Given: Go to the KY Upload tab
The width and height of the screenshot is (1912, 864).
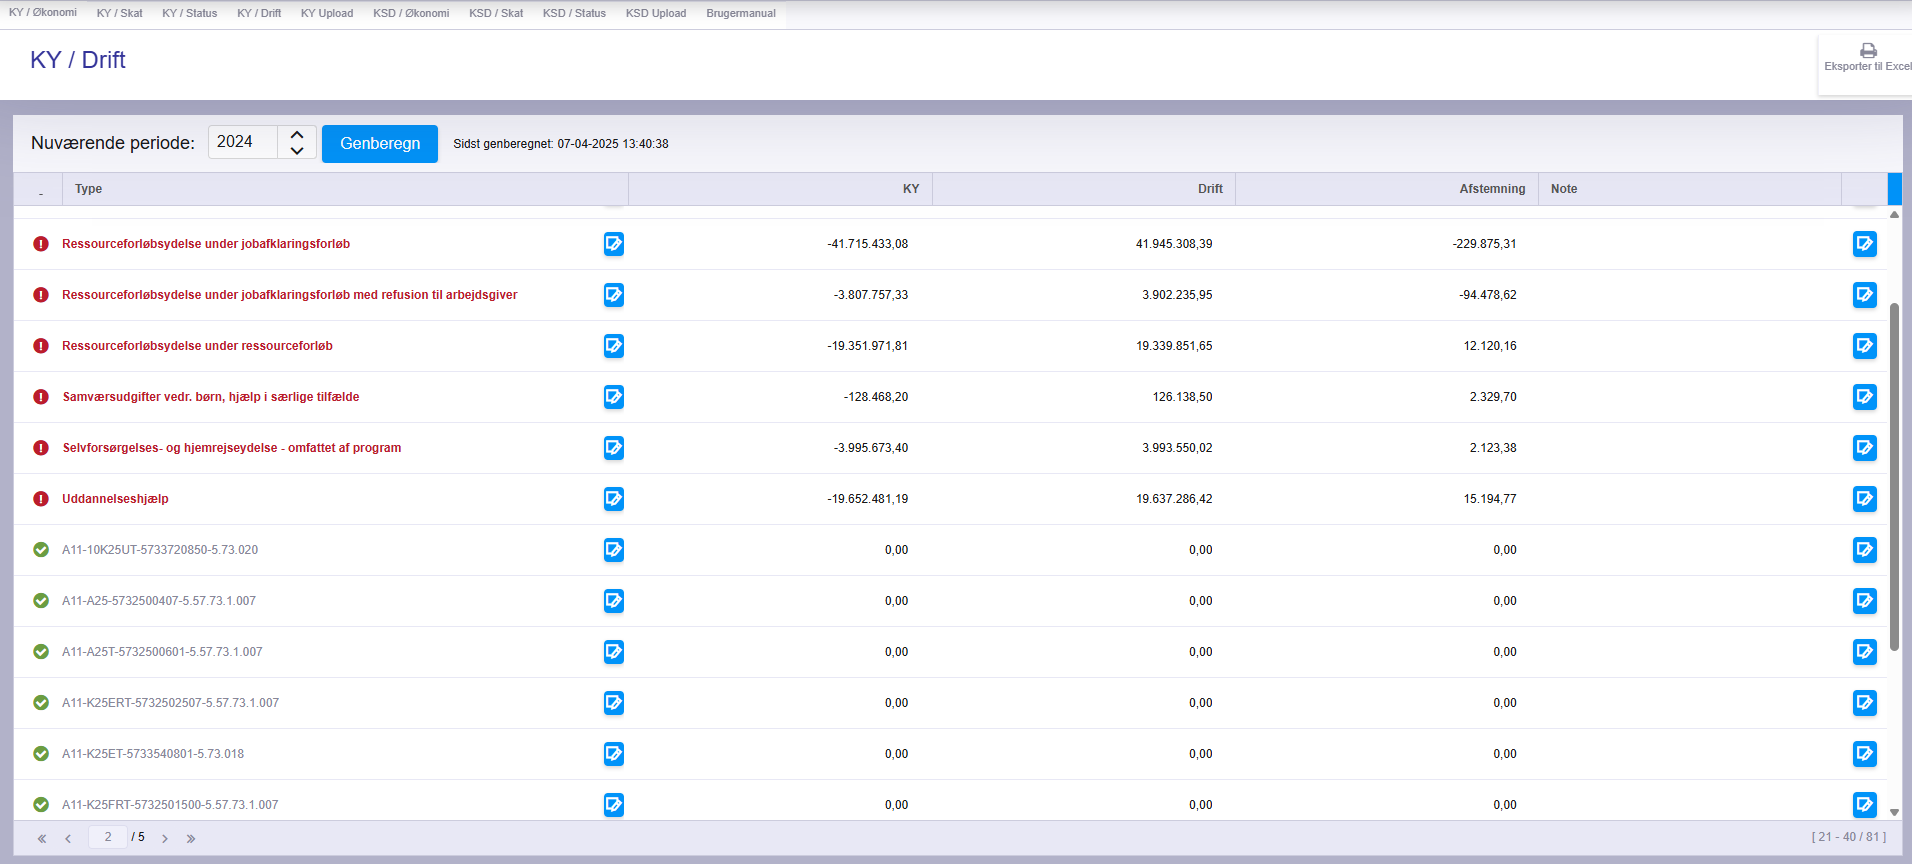Looking at the screenshot, I should (x=327, y=13).
